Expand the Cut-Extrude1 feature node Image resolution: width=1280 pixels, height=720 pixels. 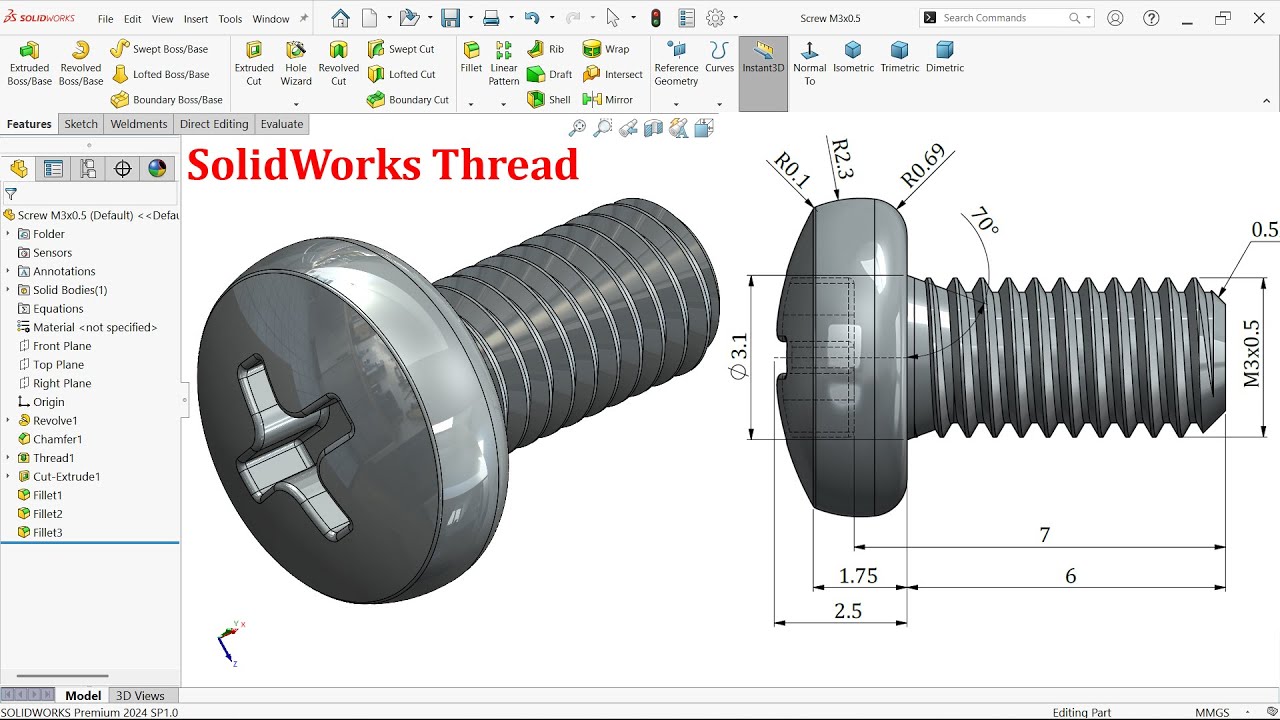point(8,476)
